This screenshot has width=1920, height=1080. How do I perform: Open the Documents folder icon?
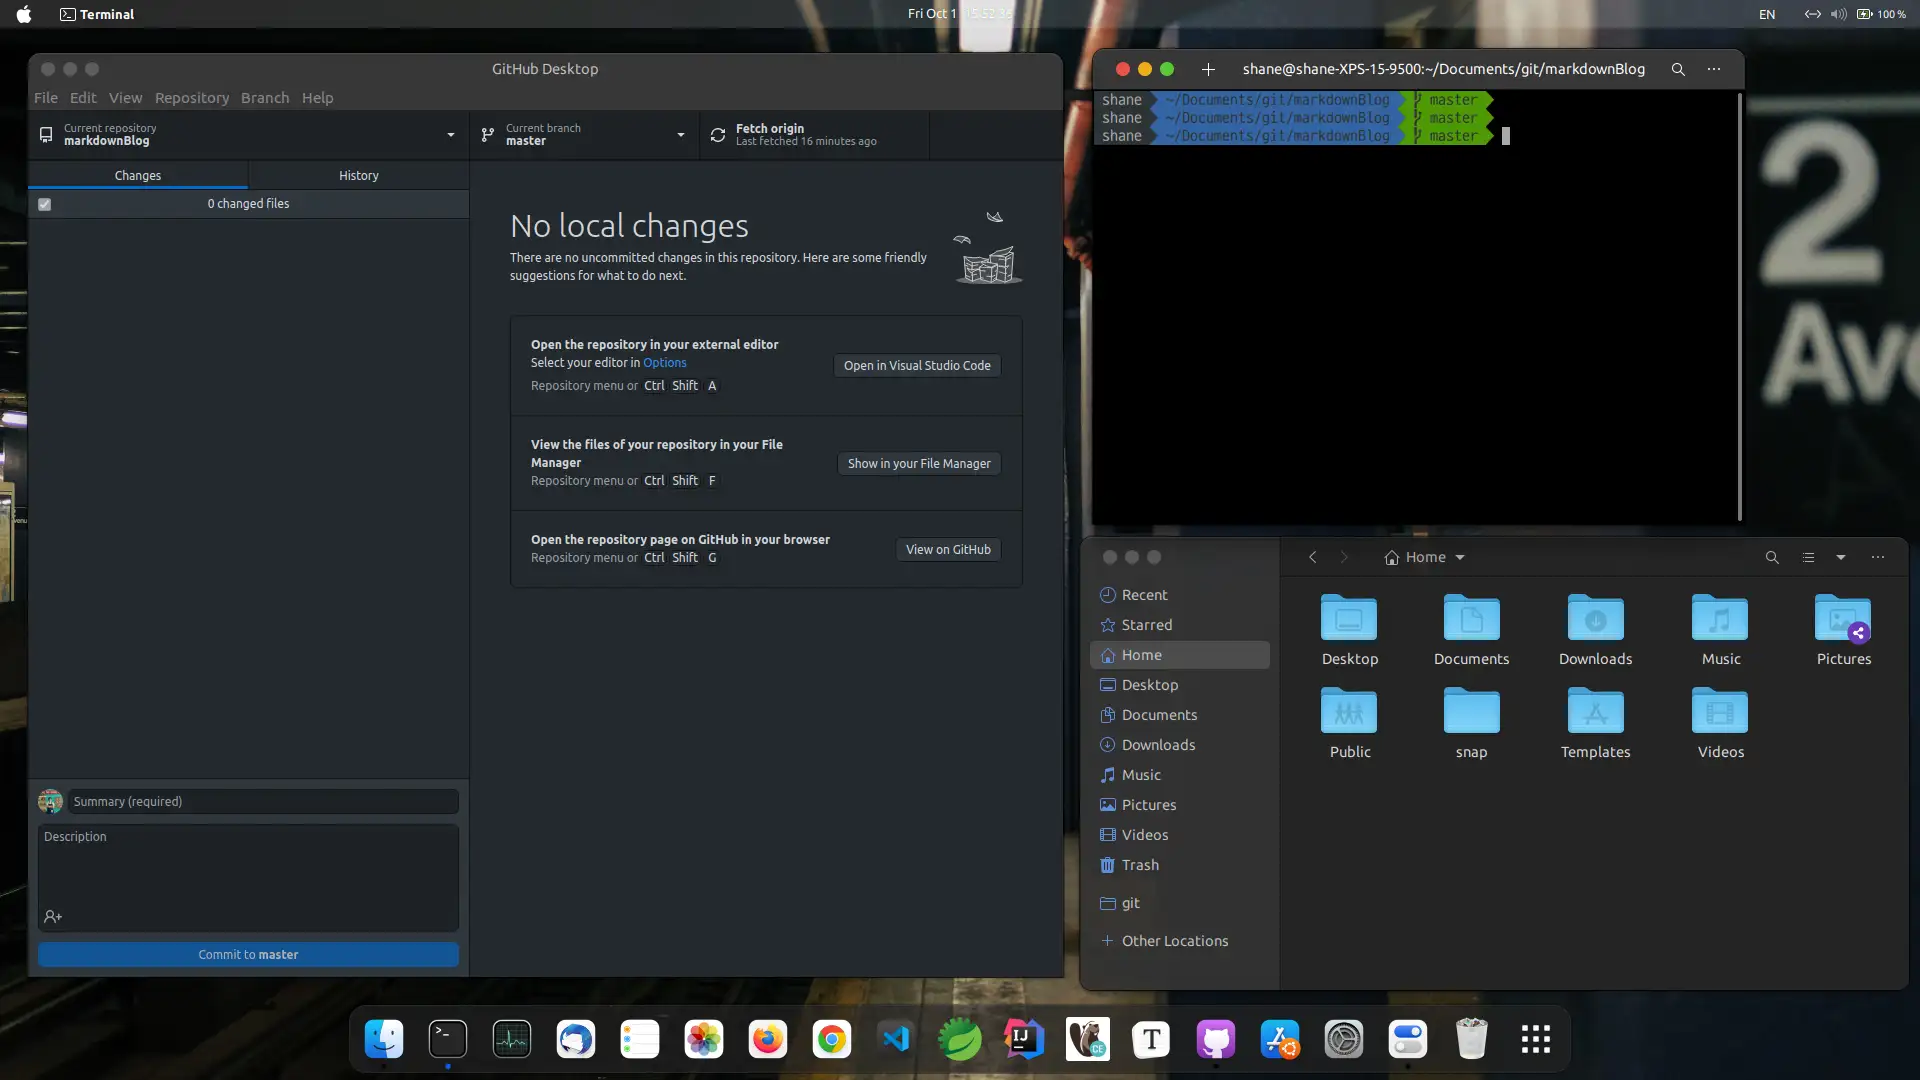tap(1471, 620)
